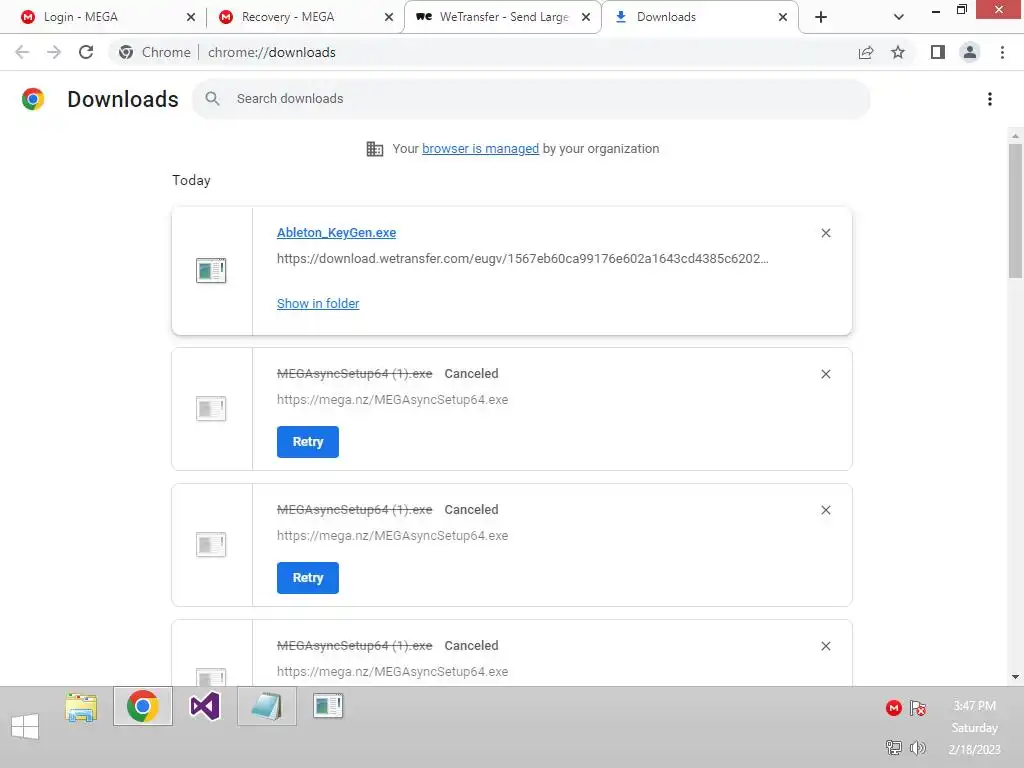The width and height of the screenshot is (1024, 768).
Task: Open Chrome's main three-dot menu
Action: [x=1002, y=52]
